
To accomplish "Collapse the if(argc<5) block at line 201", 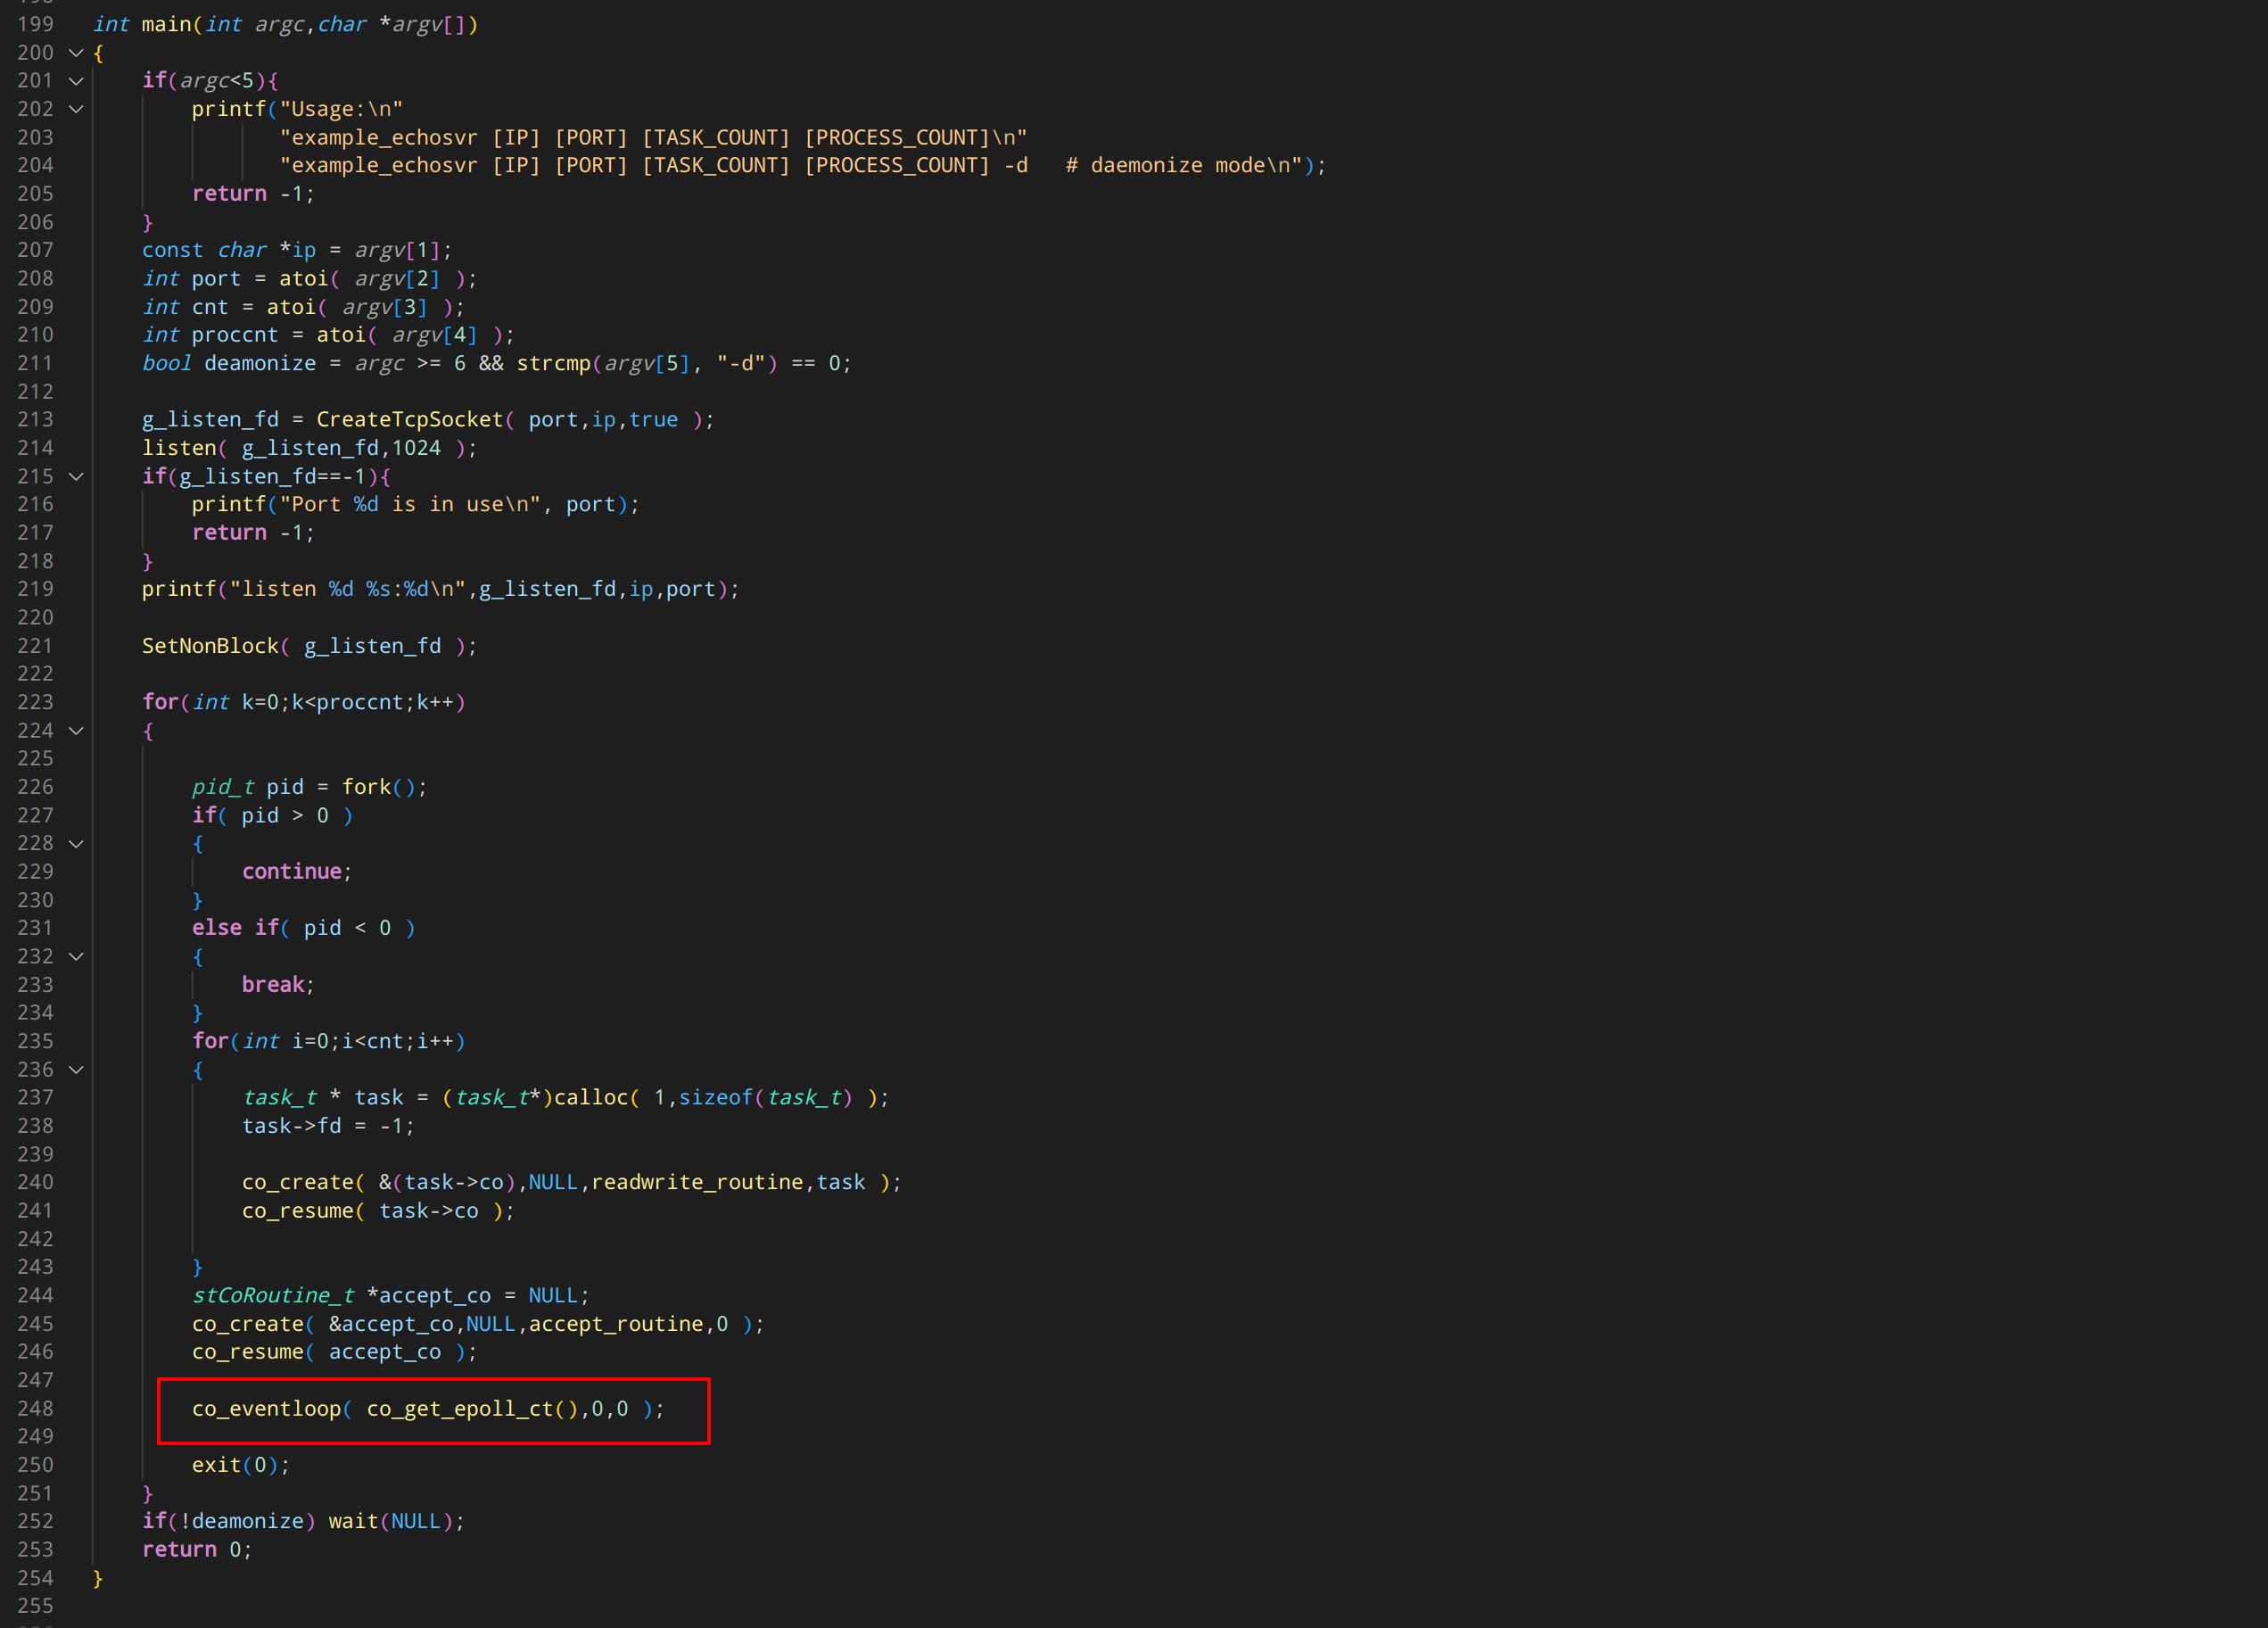I will (76, 80).
